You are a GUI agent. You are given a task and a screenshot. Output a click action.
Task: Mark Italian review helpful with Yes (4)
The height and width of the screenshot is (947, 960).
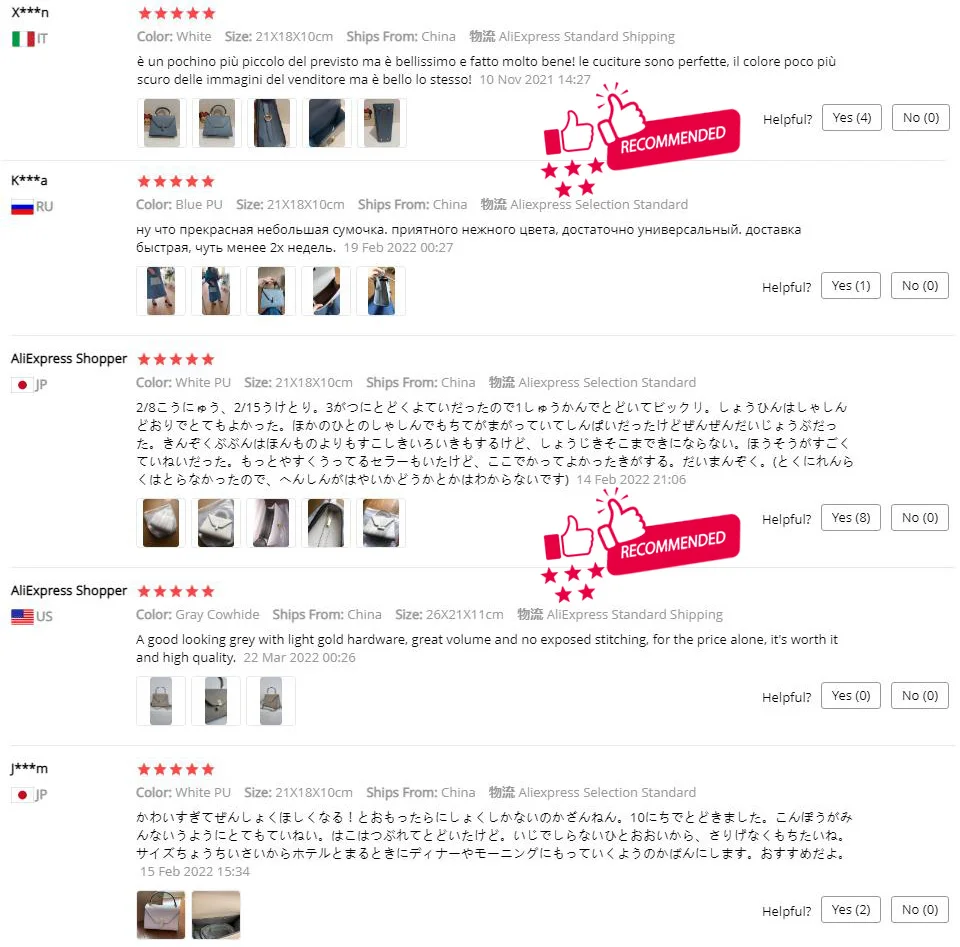click(852, 118)
